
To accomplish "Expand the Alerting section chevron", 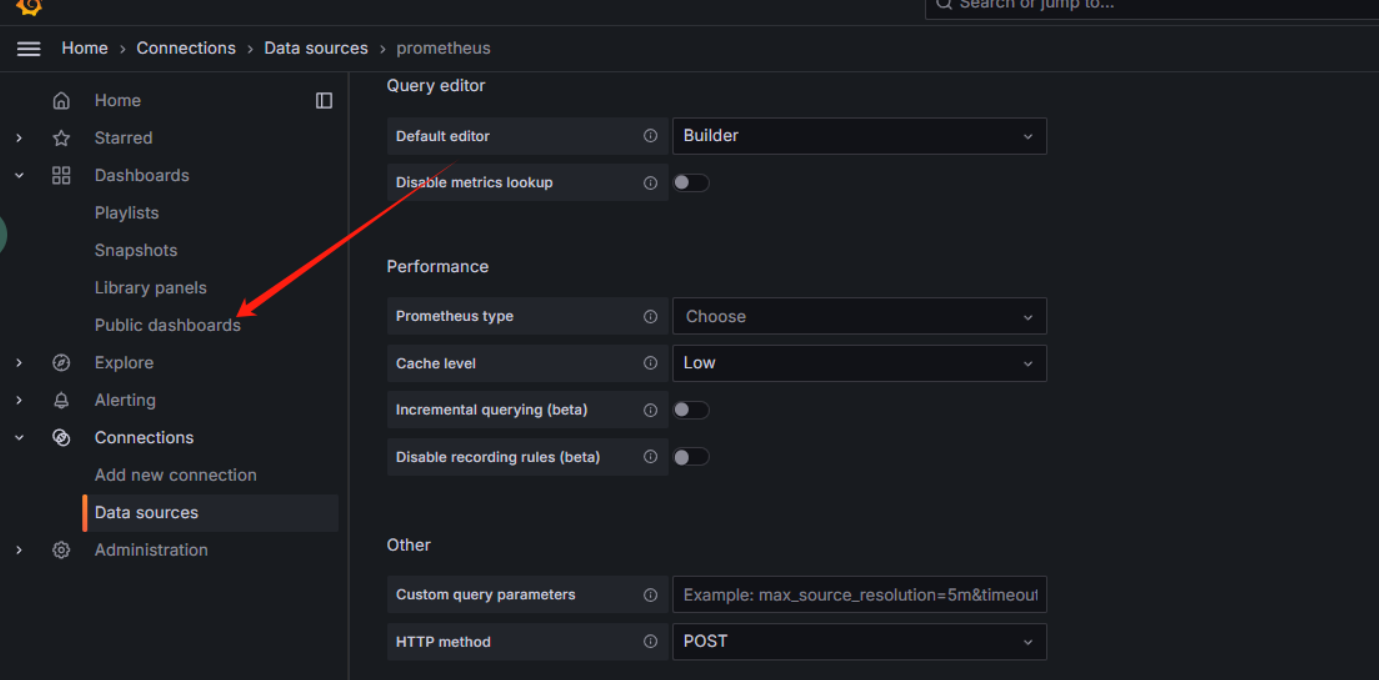I will [x=19, y=400].
